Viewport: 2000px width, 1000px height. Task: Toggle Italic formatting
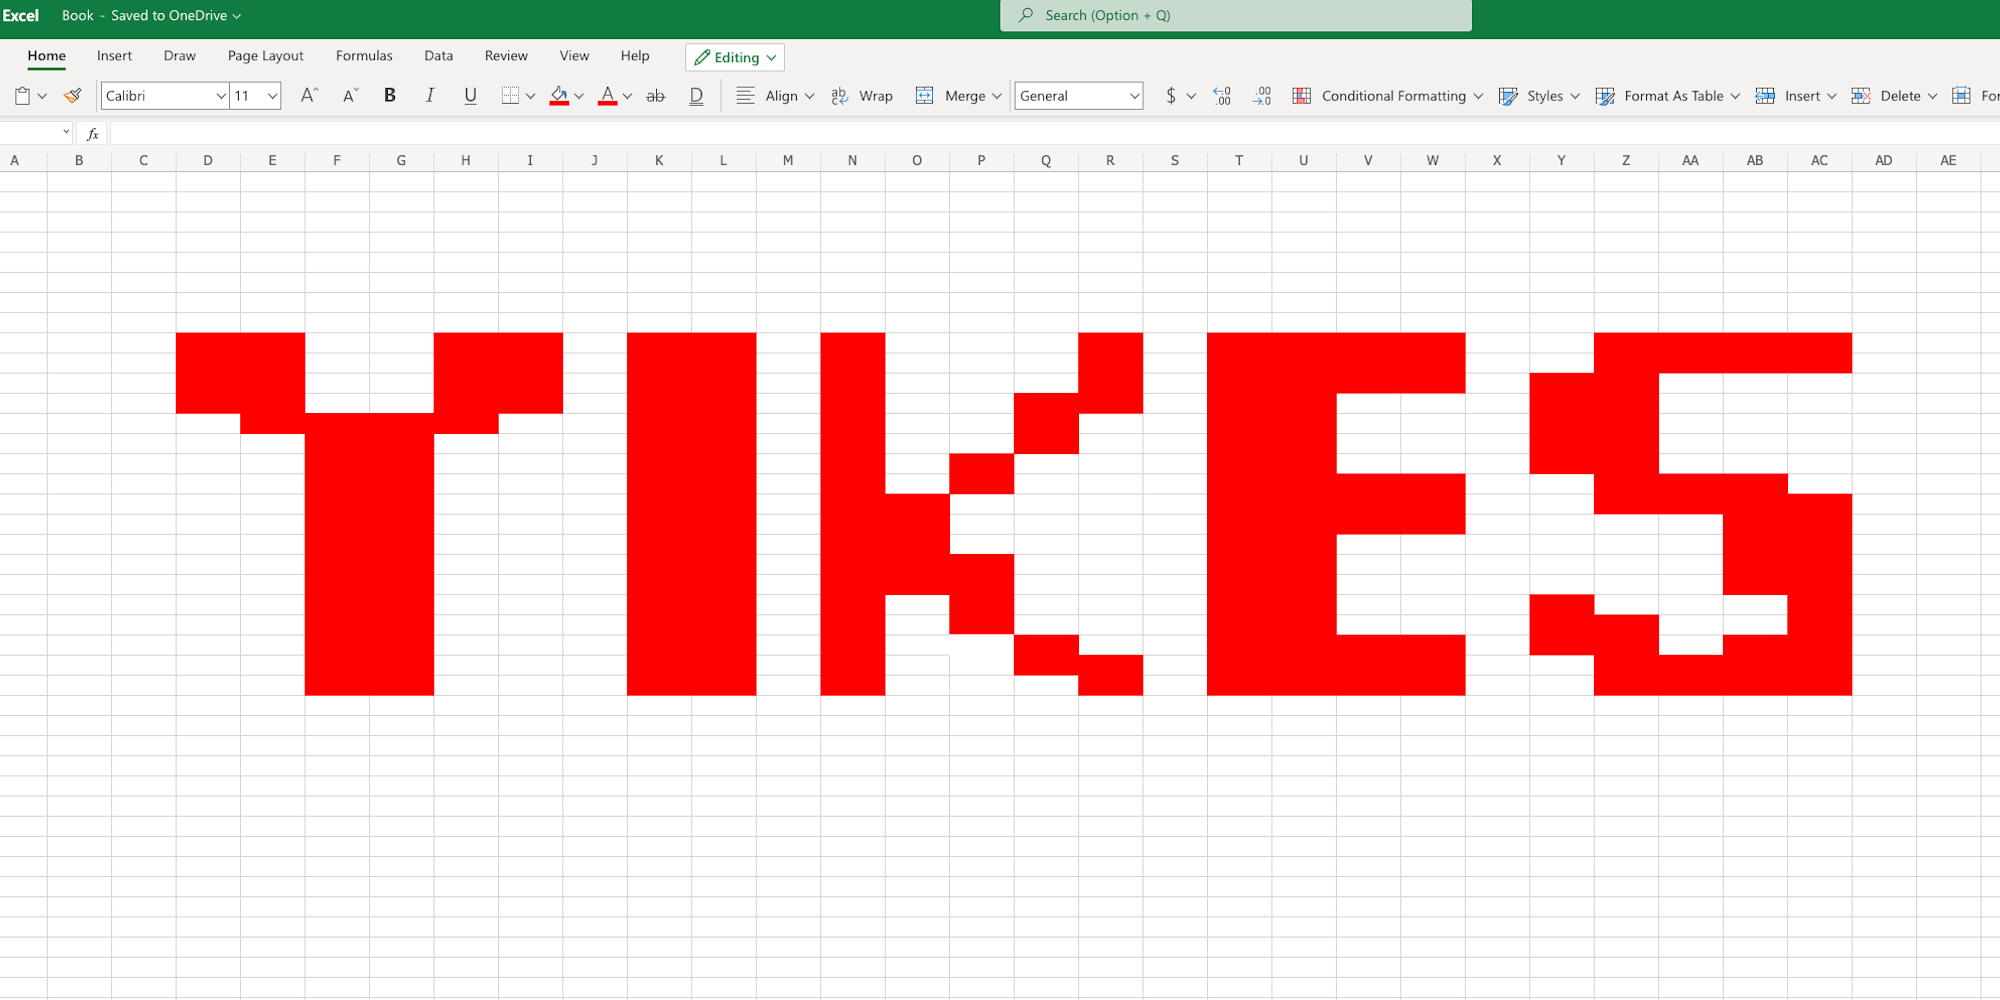(430, 95)
